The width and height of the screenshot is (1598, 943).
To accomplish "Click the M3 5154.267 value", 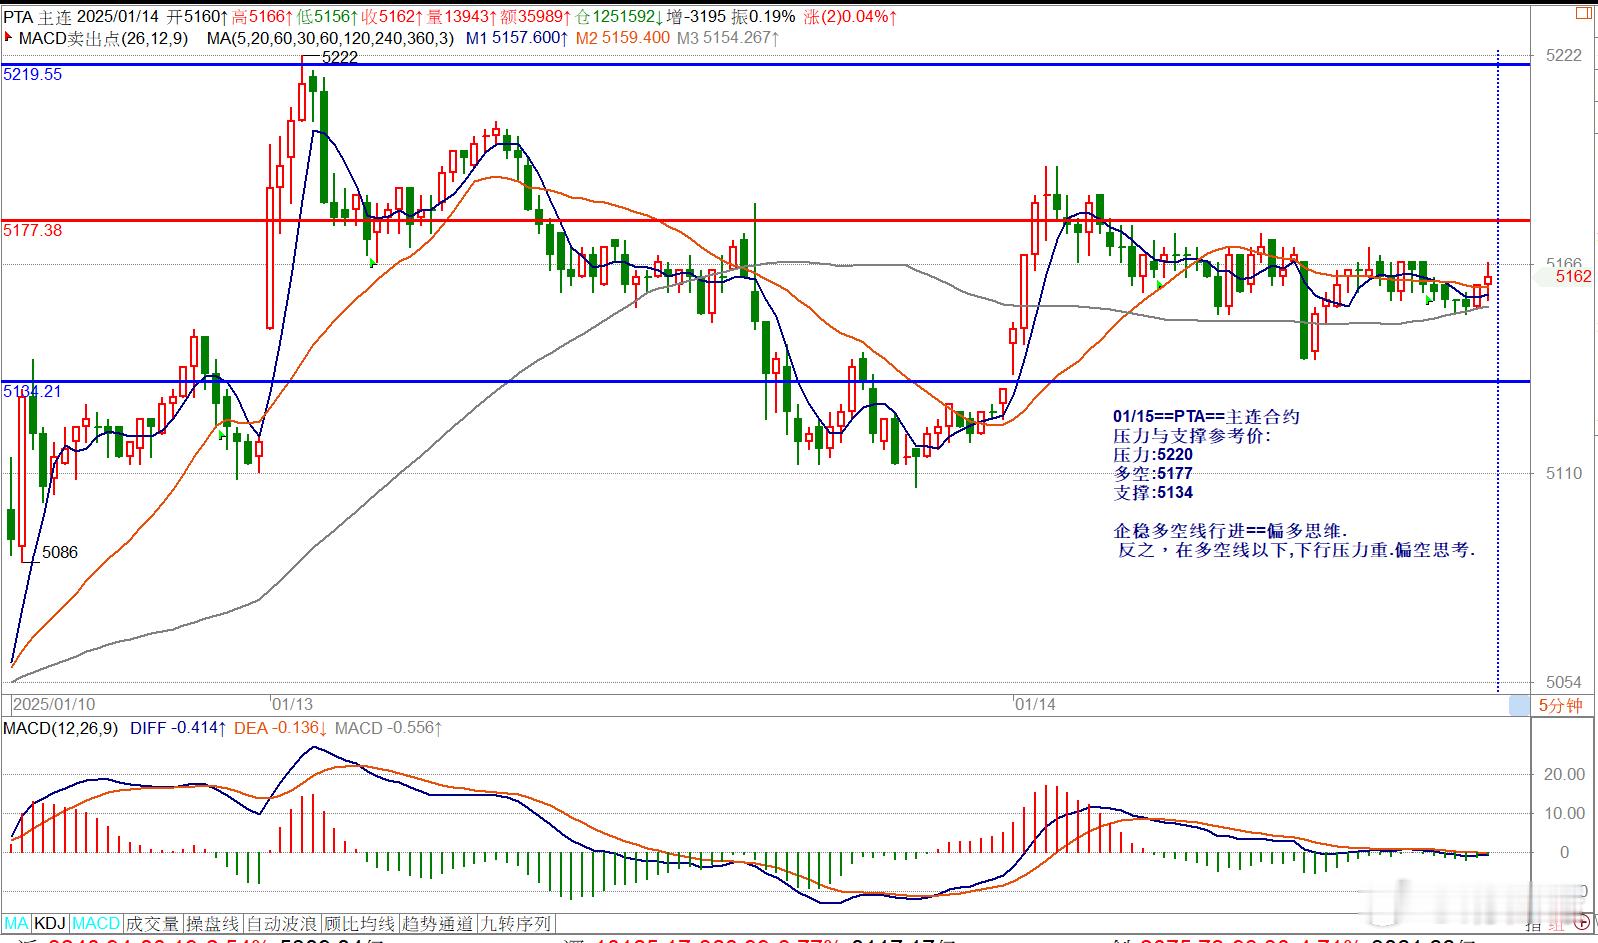I will point(728,38).
